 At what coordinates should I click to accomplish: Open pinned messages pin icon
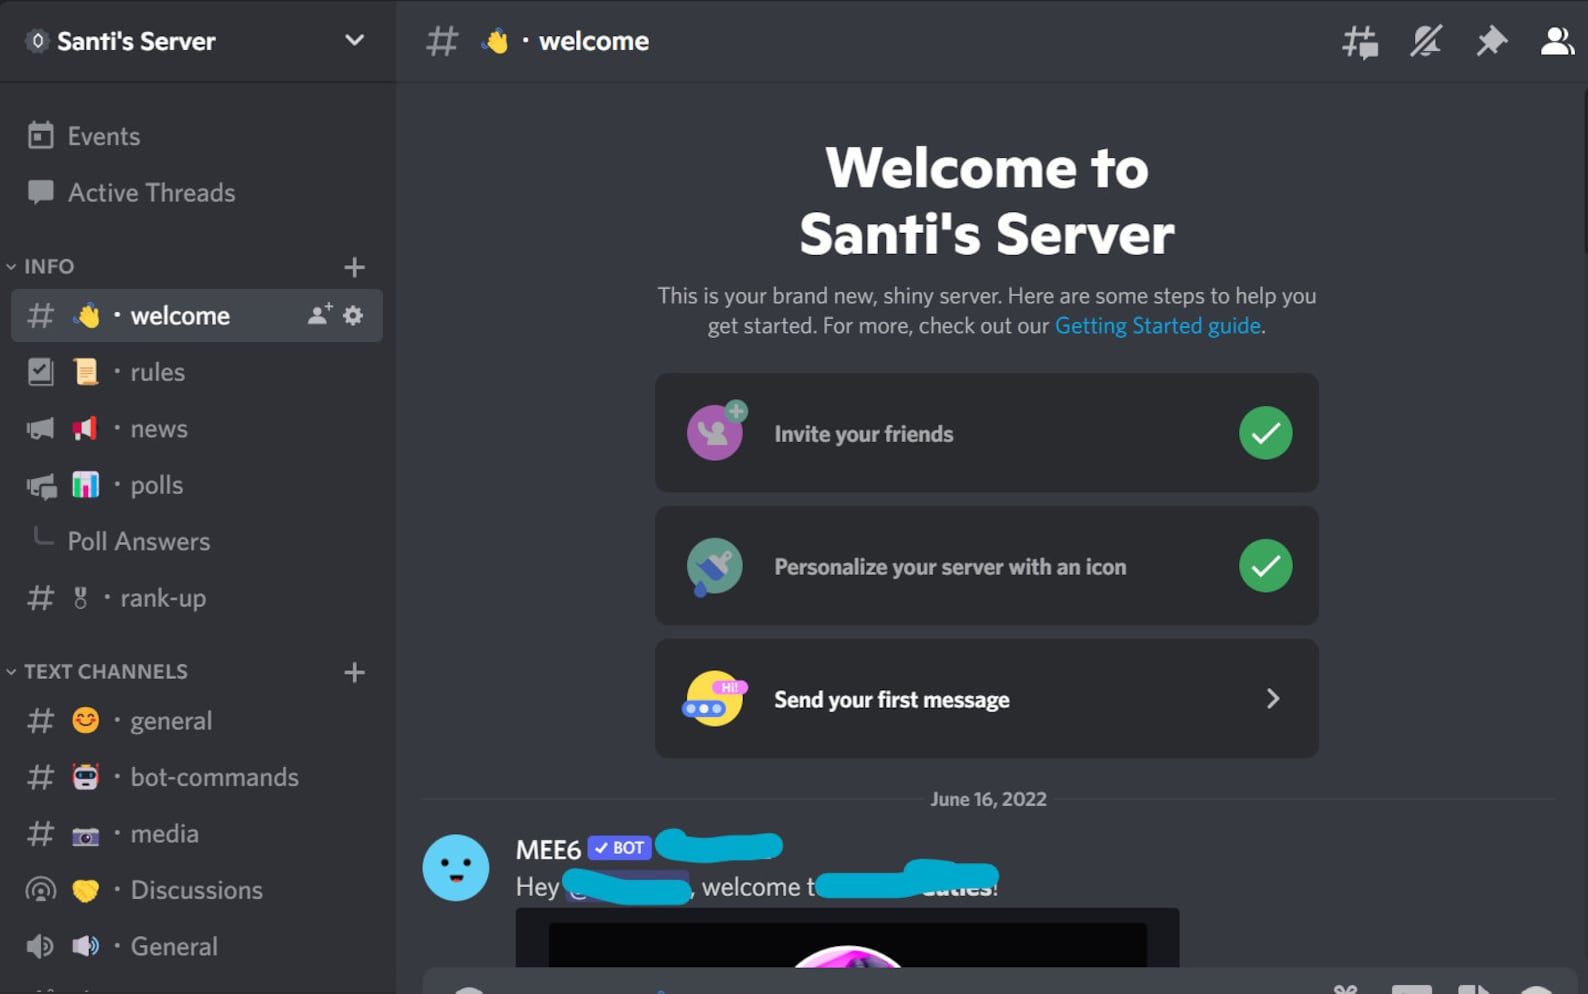1491,41
